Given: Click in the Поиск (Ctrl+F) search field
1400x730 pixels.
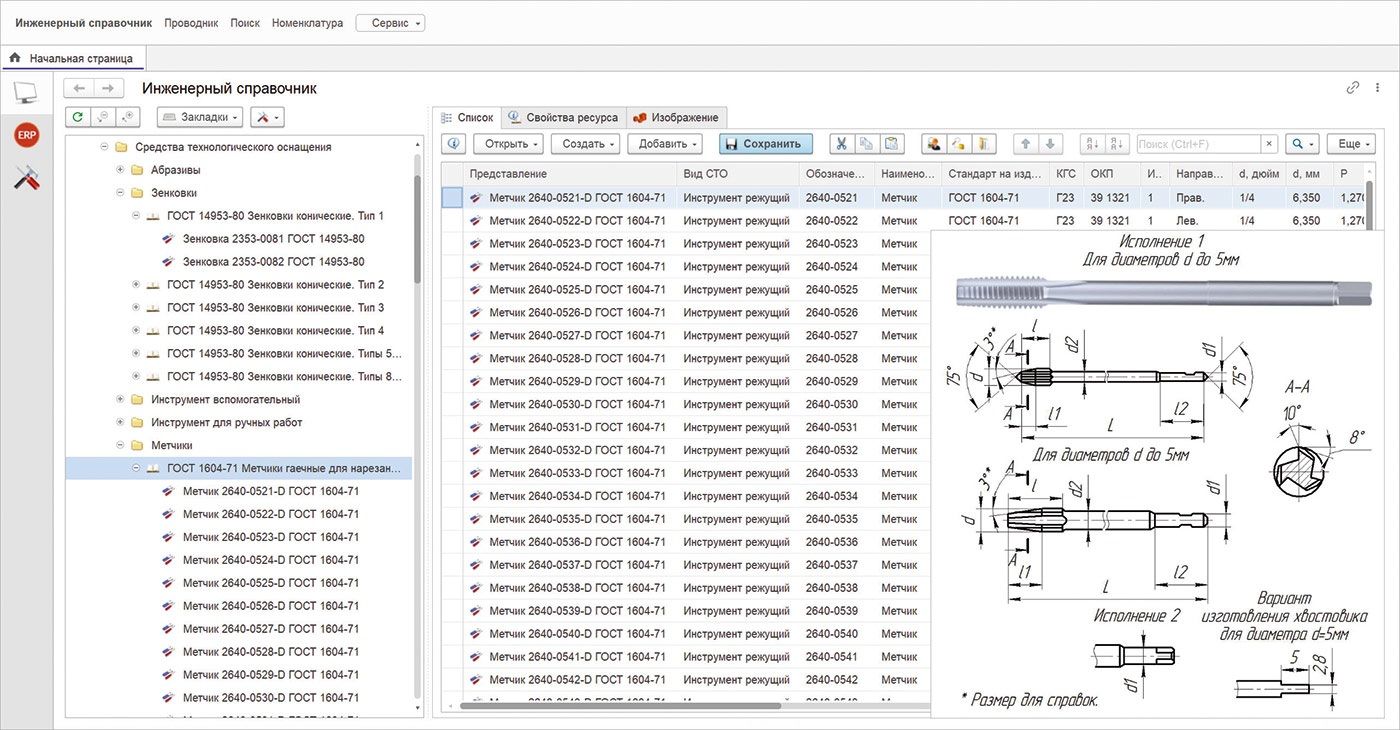Looking at the screenshot, I should [x=1198, y=144].
